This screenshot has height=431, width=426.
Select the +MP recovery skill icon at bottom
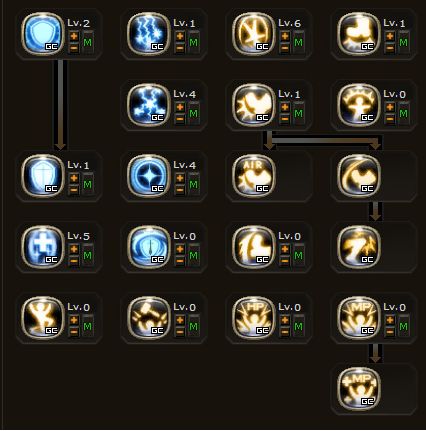359,389
